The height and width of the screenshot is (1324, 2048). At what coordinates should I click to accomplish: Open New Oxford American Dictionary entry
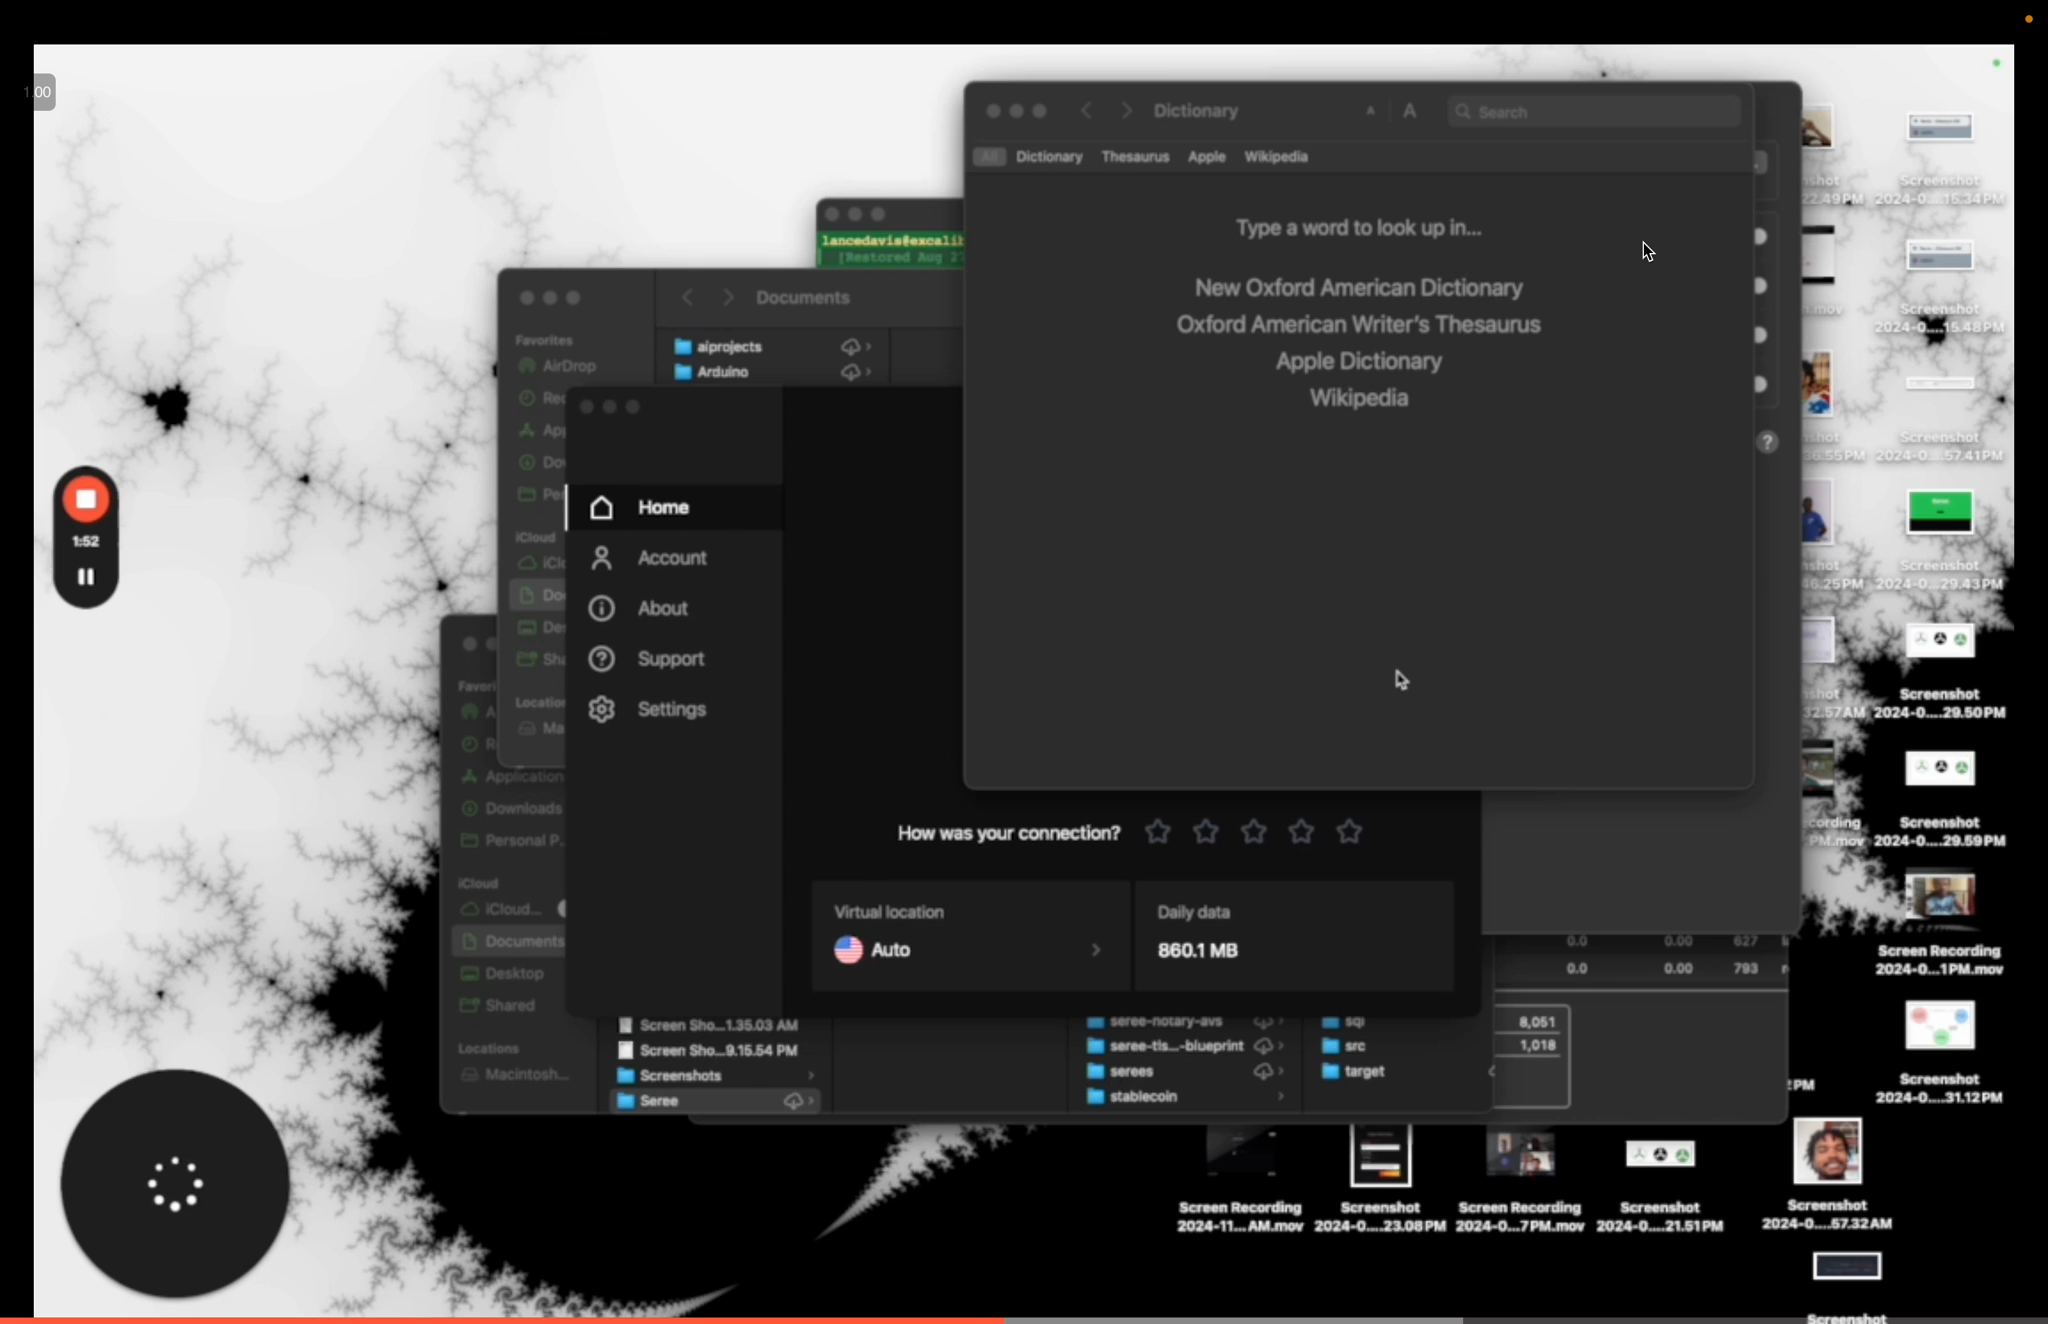1358,288
